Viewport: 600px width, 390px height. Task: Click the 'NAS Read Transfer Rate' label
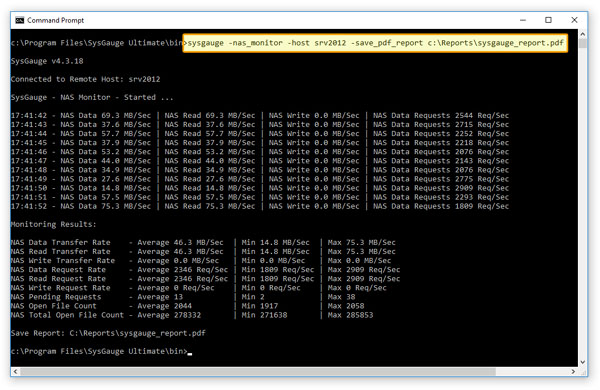[60, 252]
